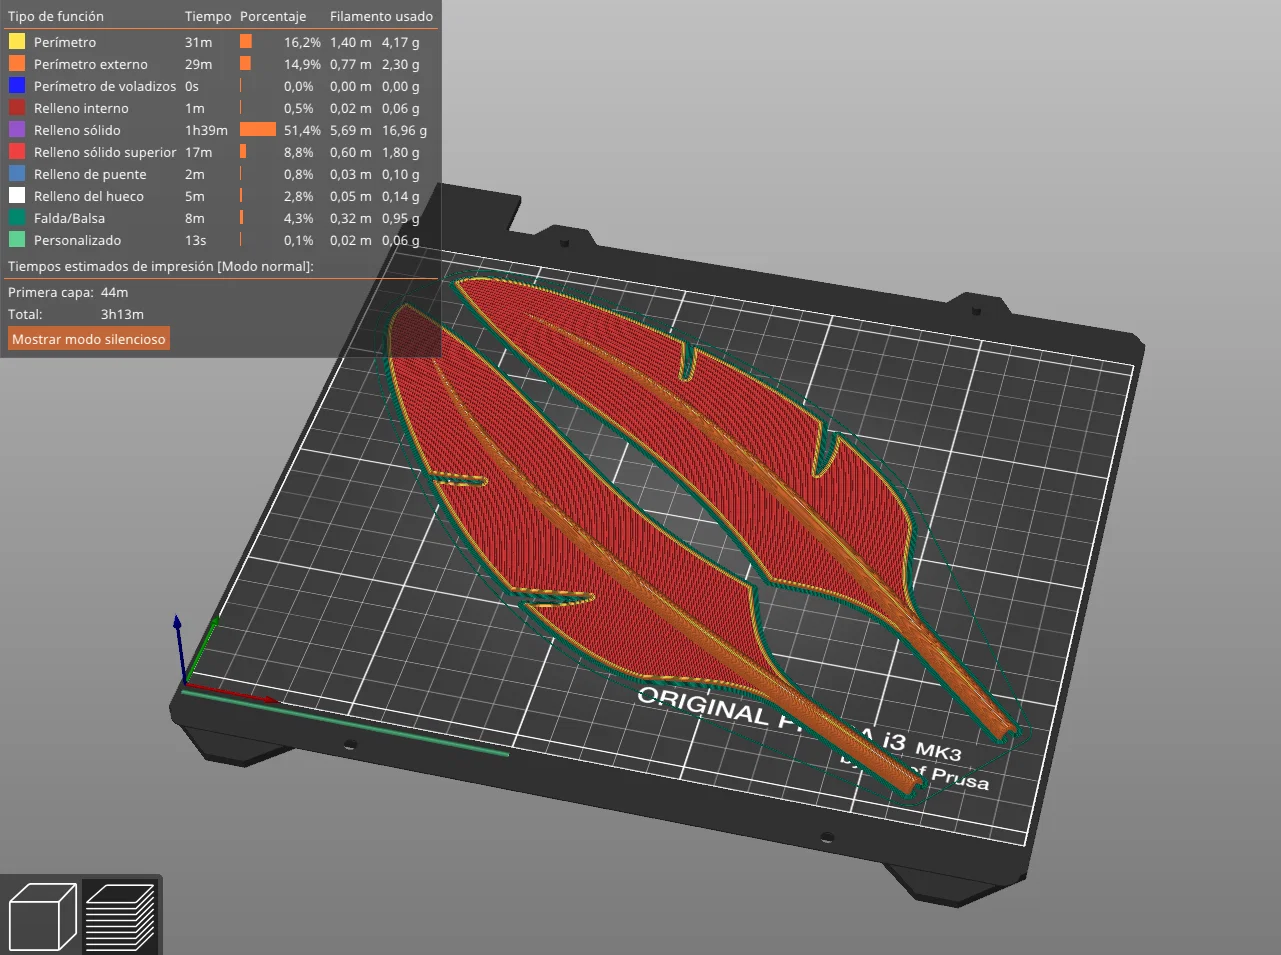This screenshot has width=1281, height=955.
Task: Switch to sliced layers preview view
Action: (120, 915)
